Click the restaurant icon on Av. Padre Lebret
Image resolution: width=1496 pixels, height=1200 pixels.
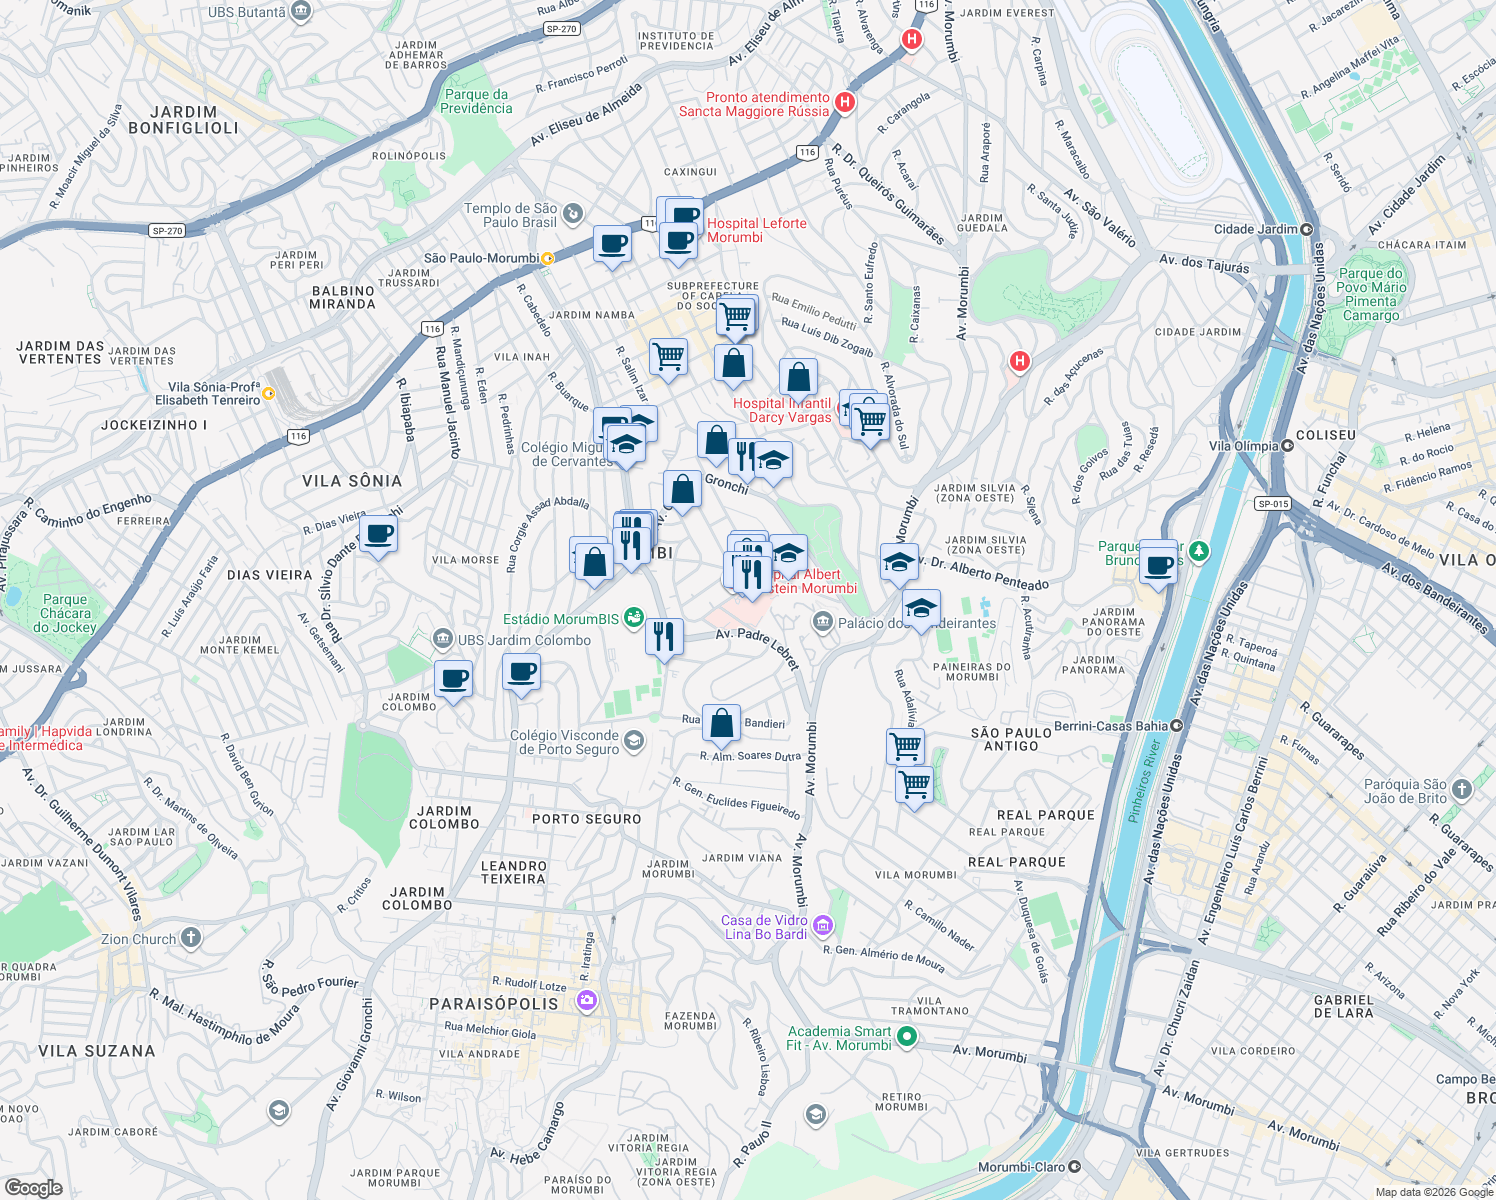663,634
